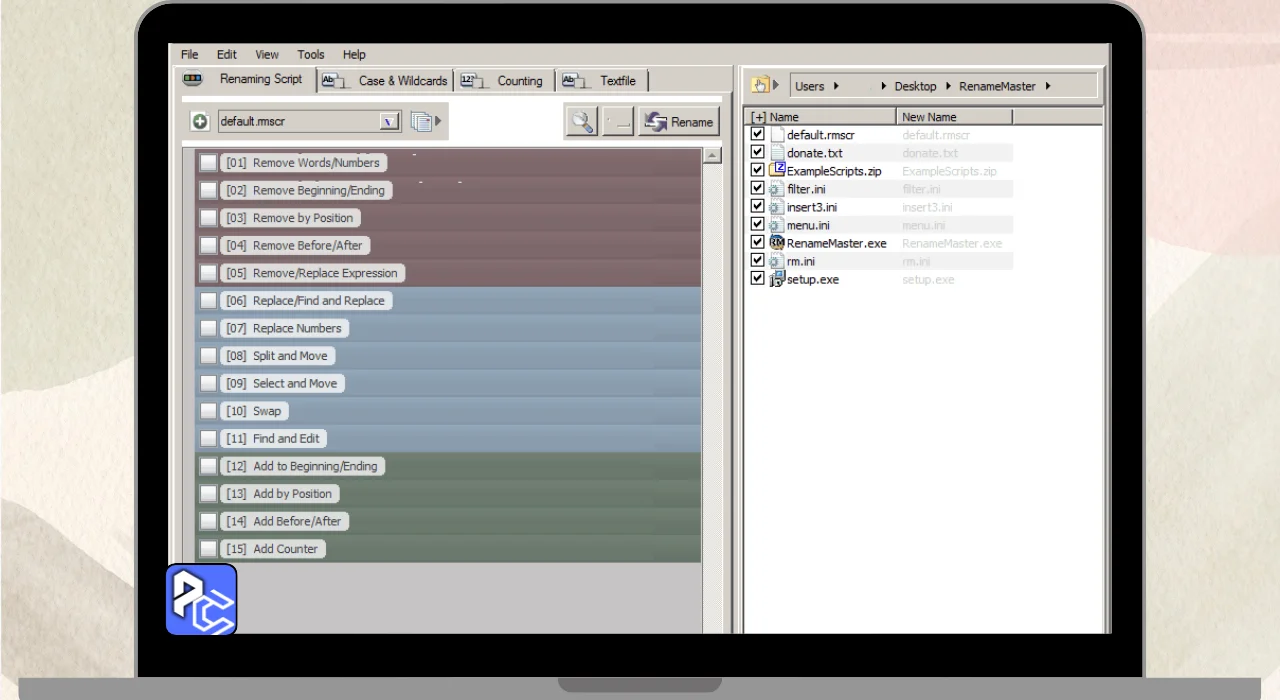Click the Users path segment
This screenshot has width=1280, height=700.
(809, 86)
